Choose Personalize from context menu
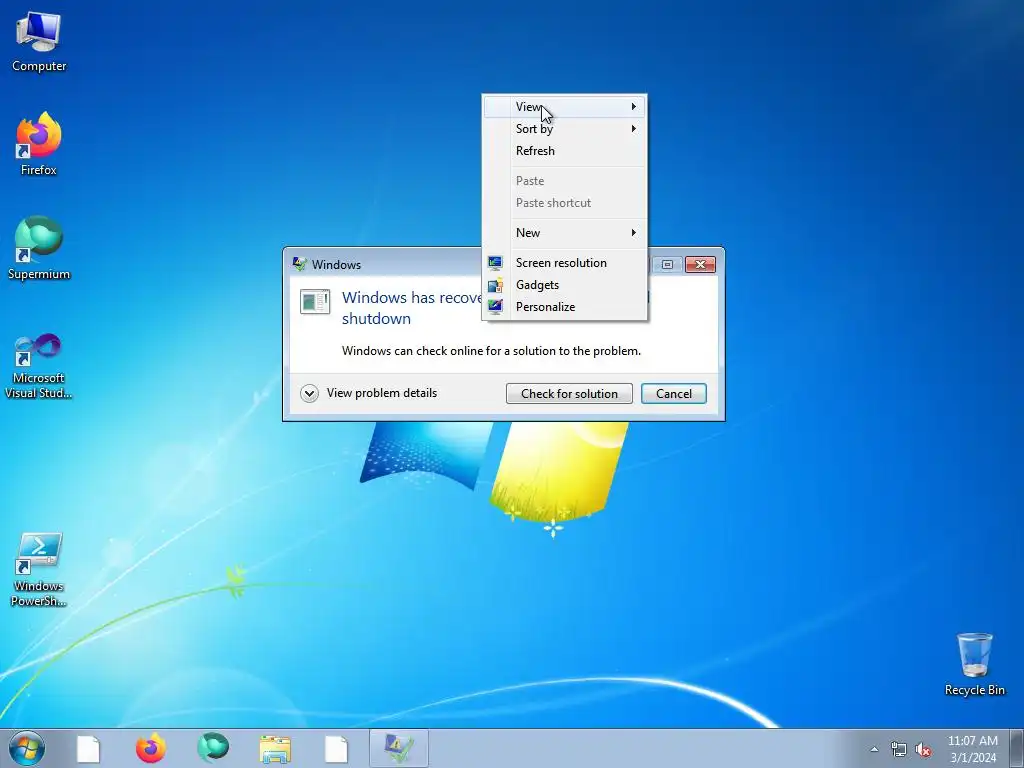The height and width of the screenshot is (768, 1024). point(565,307)
